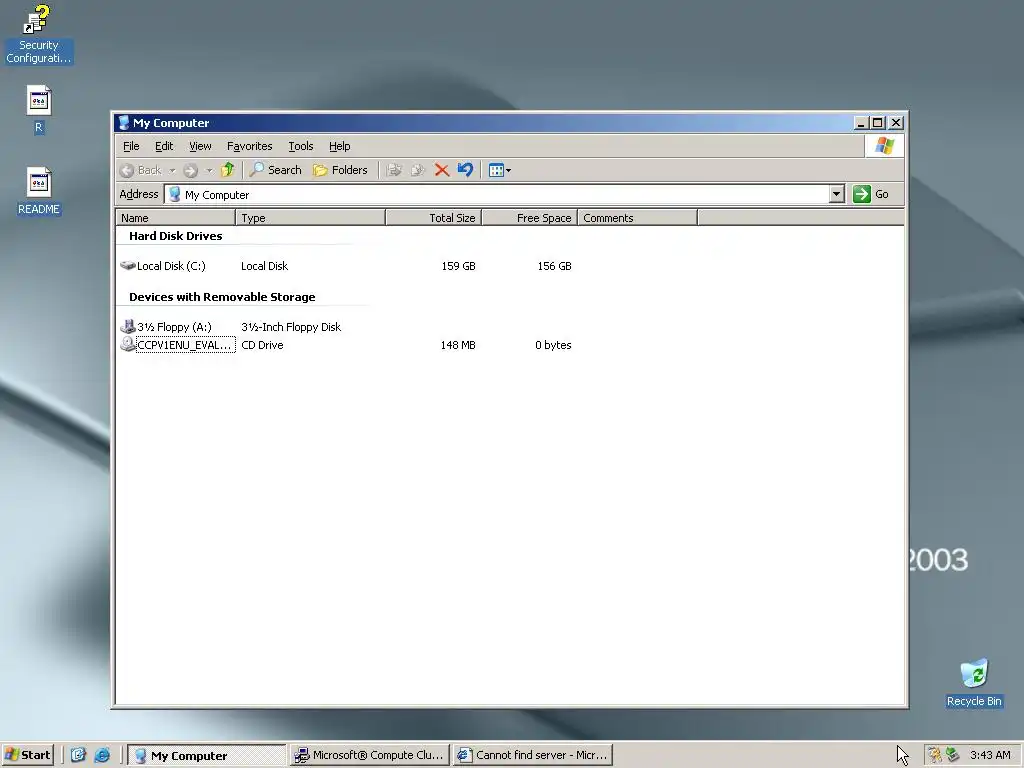
Task: Select the Local Disk (C:) drive icon
Action: (x=128, y=266)
